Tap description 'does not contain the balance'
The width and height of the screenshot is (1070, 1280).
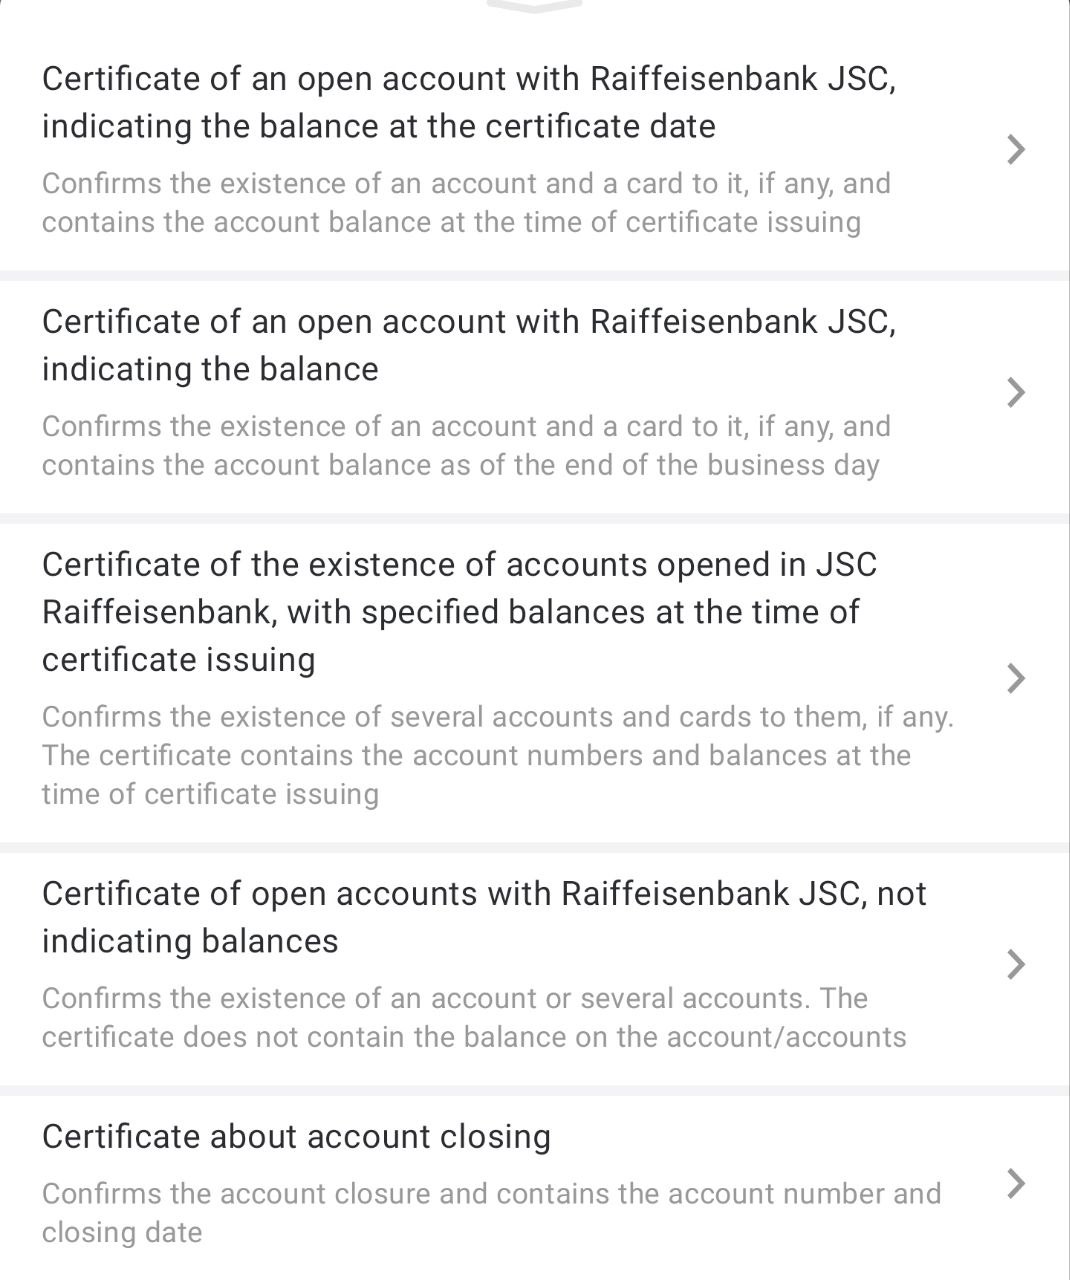474,1037
